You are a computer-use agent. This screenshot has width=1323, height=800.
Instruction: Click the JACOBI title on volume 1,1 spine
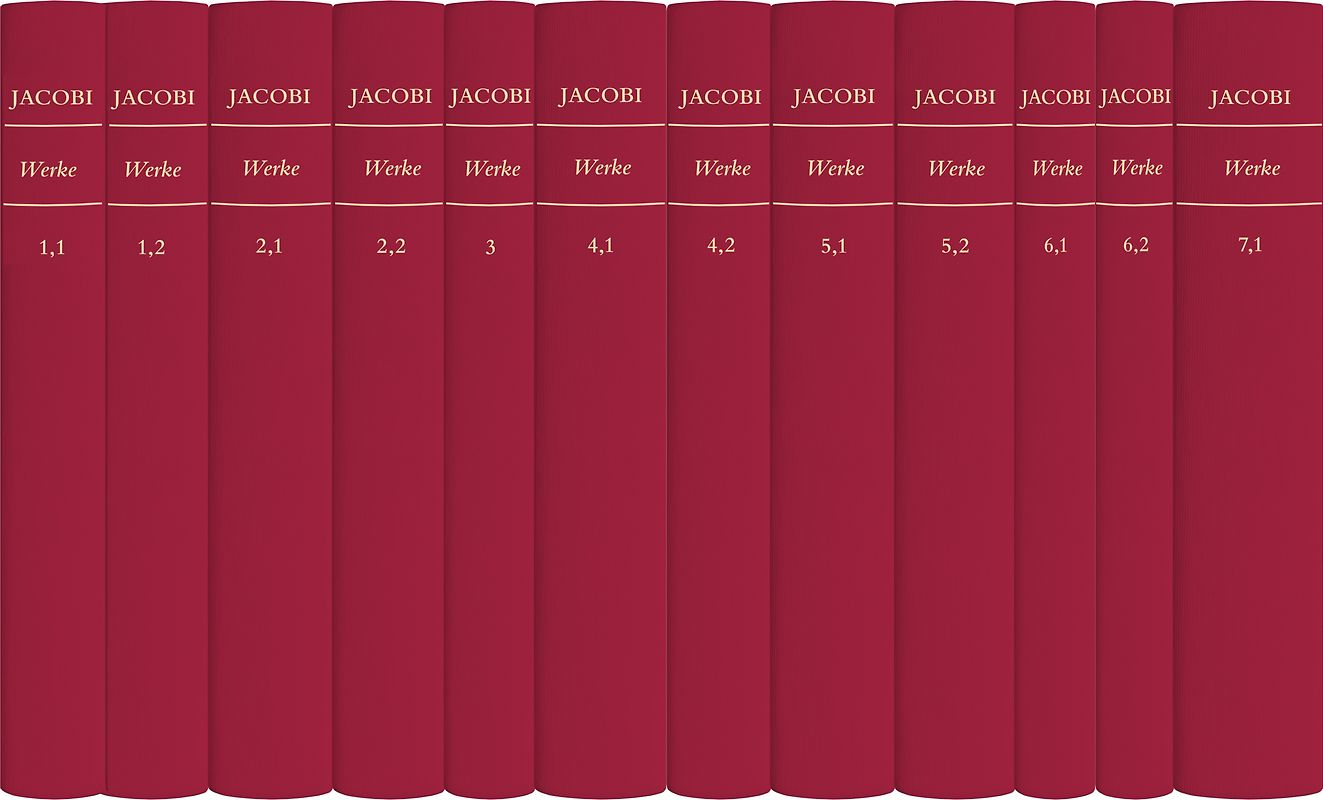[x=52, y=98]
